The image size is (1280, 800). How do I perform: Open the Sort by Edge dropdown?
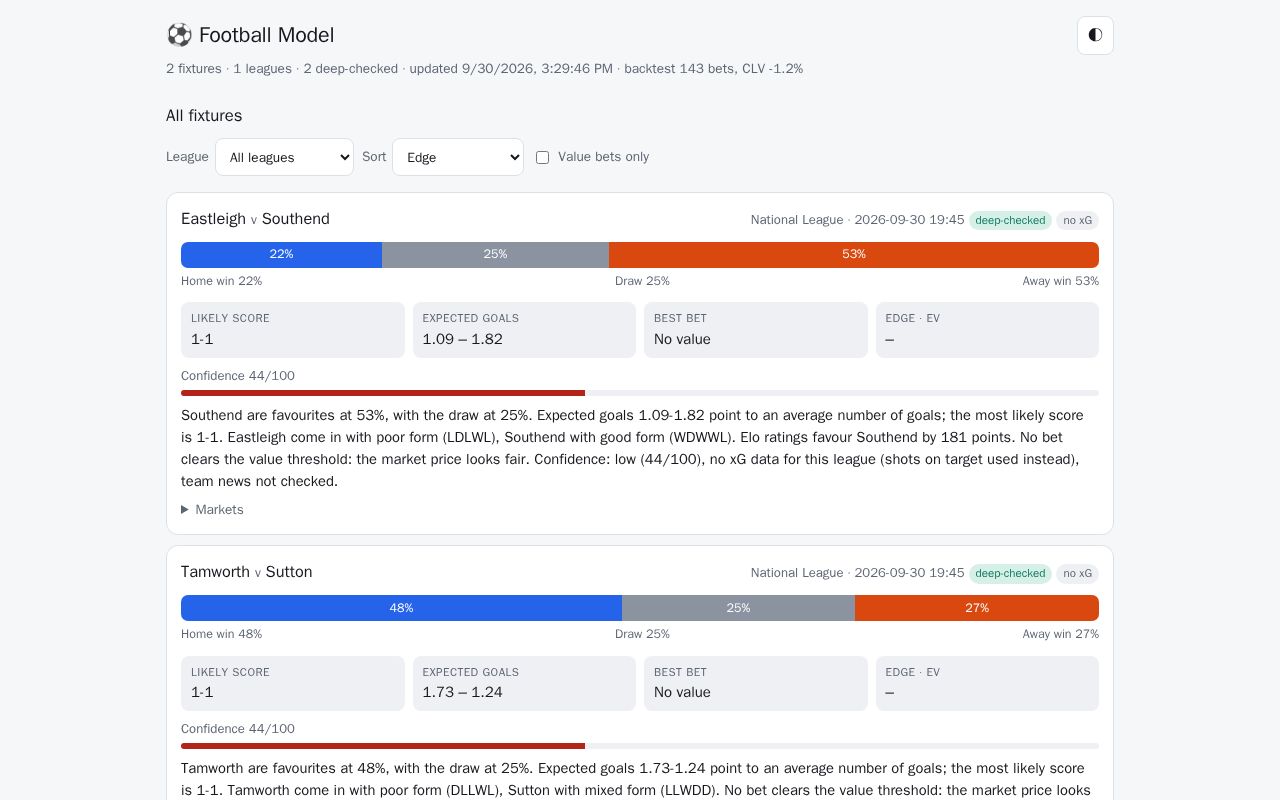coord(458,157)
